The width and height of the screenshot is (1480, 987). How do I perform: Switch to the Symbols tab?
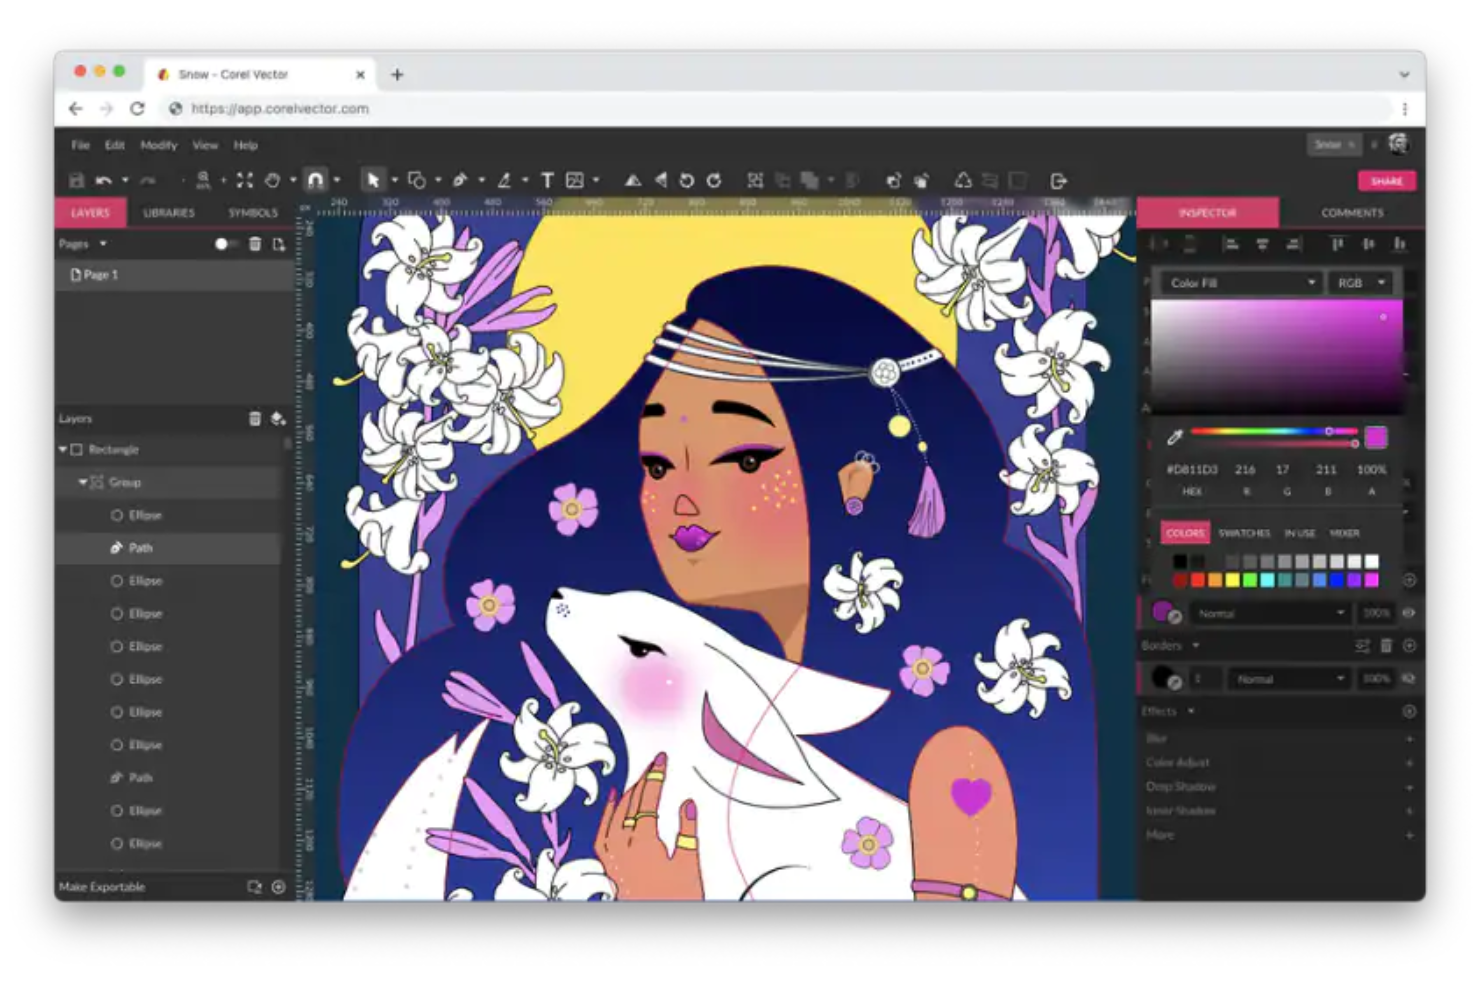[253, 212]
